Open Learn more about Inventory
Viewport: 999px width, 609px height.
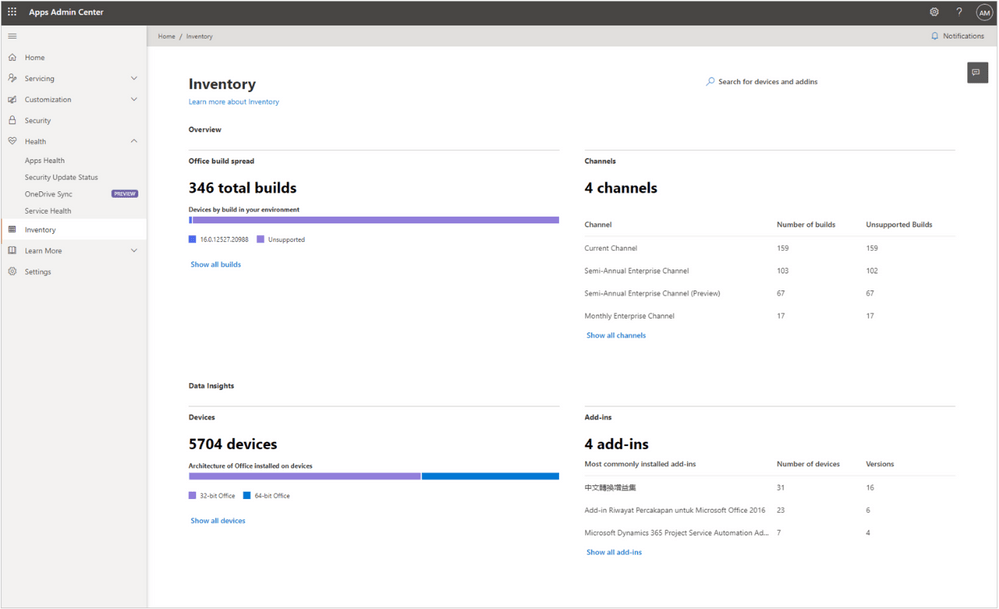[x=232, y=101]
